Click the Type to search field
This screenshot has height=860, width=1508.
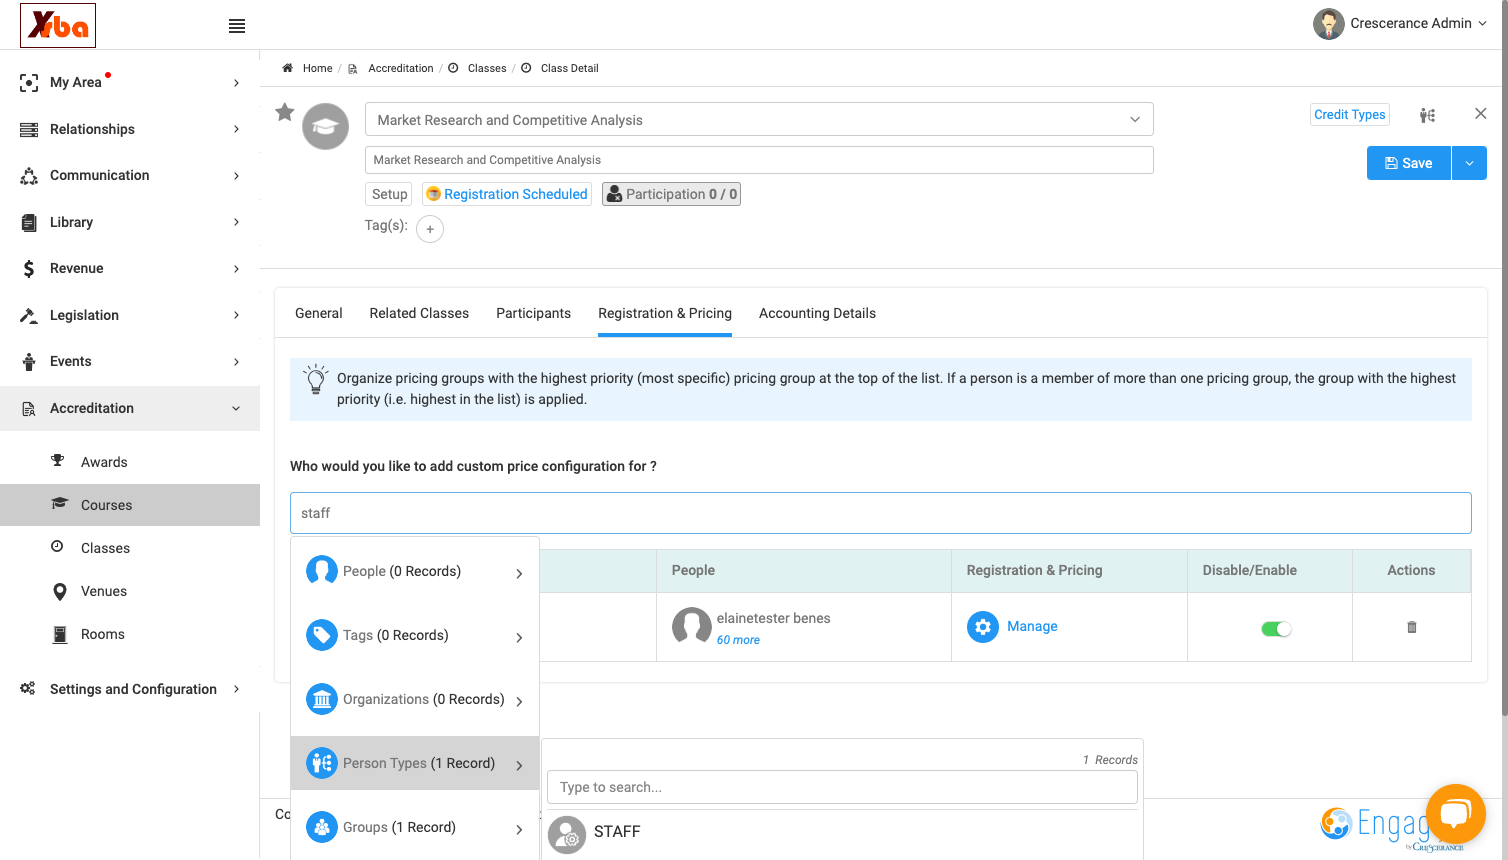point(842,787)
